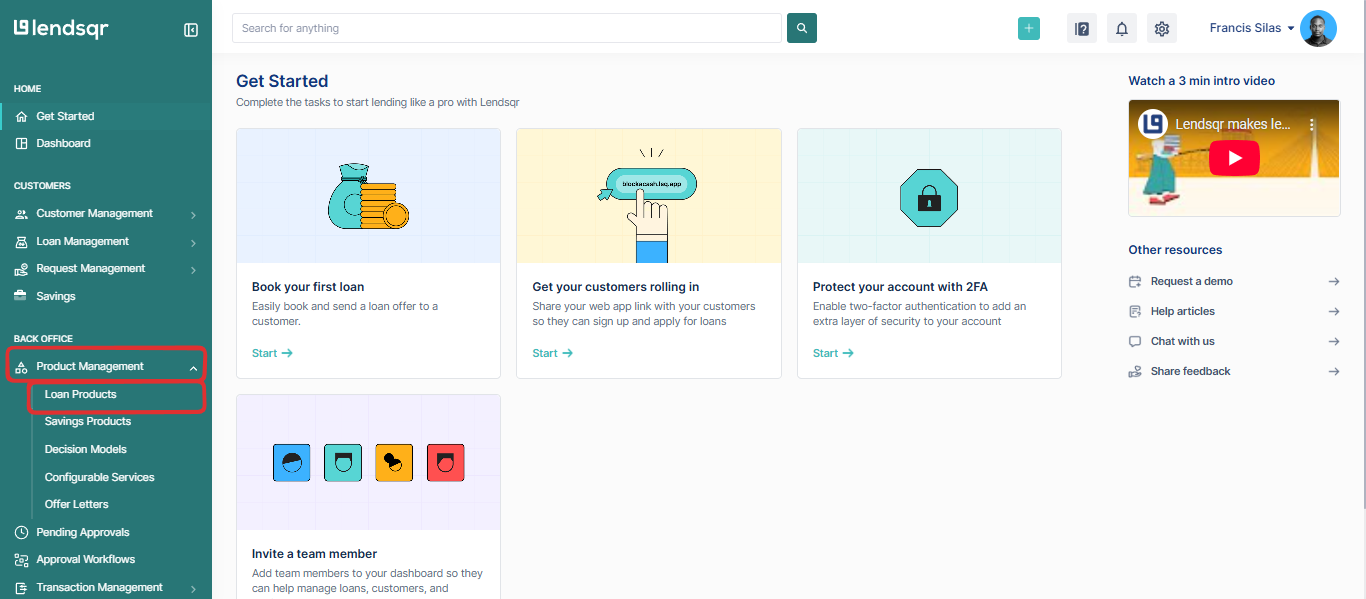The width and height of the screenshot is (1366, 599).
Task: Click the Approval Workflows icon
Action: (x=22, y=560)
